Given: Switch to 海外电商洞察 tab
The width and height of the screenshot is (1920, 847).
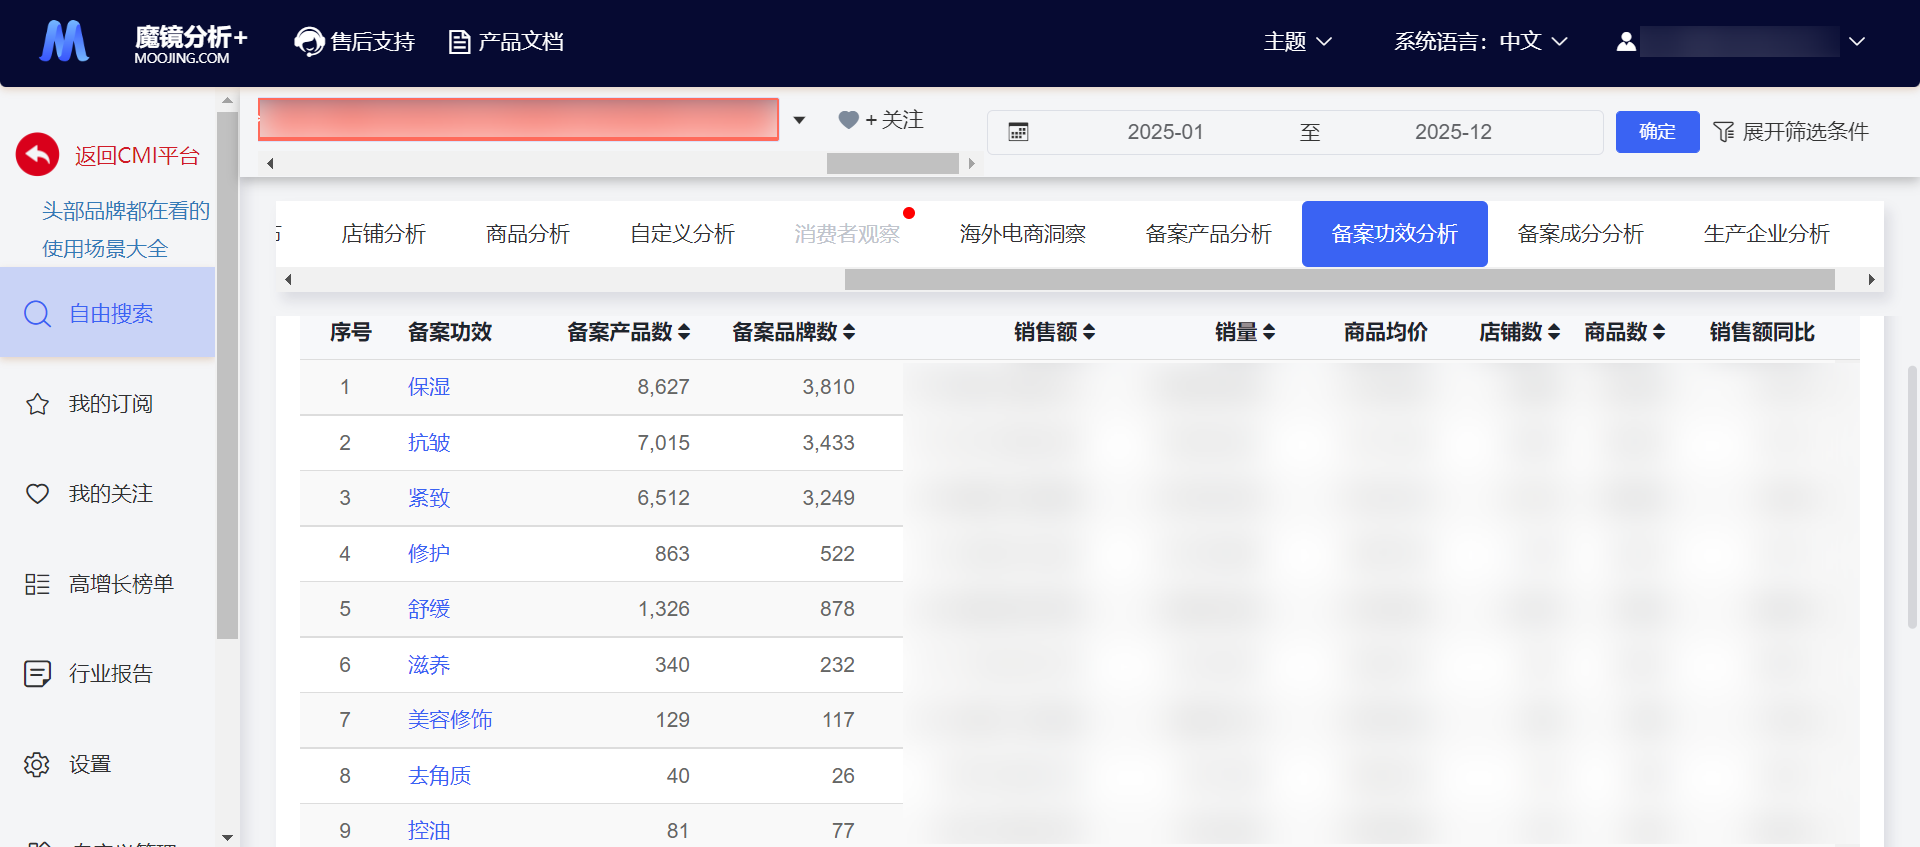Looking at the screenshot, I should 1022,234.
